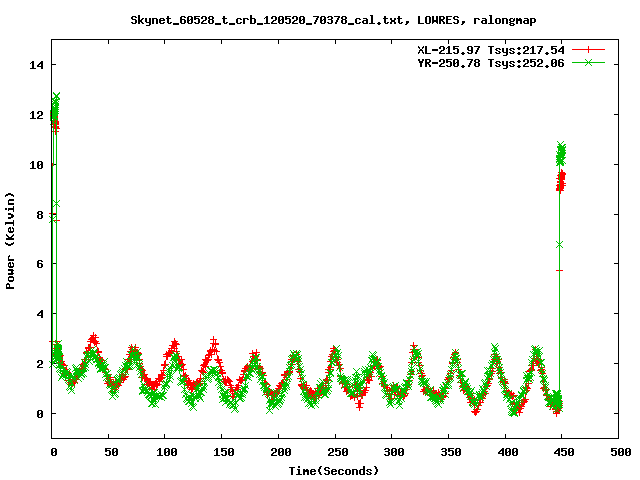Click x-axis tick label 300
The height and width of the screenshot is (480, 640).
click(x=394, y=452)
